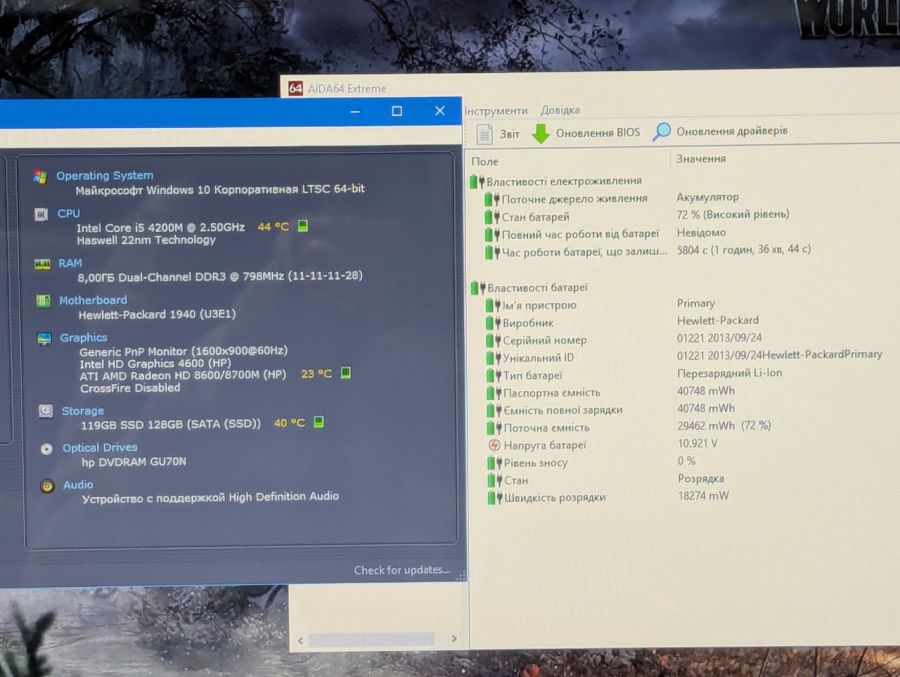This screenshot has width=900, height=677.
Task: Select the value Розрядка
Action: click(x=701, y=478)
